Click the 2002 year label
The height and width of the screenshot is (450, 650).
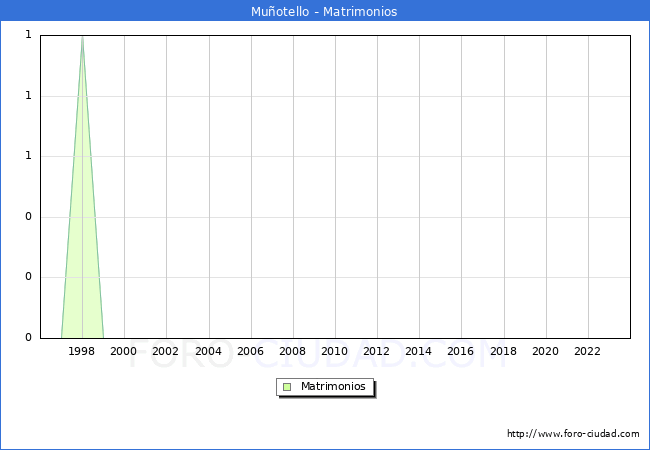[166, 352]
